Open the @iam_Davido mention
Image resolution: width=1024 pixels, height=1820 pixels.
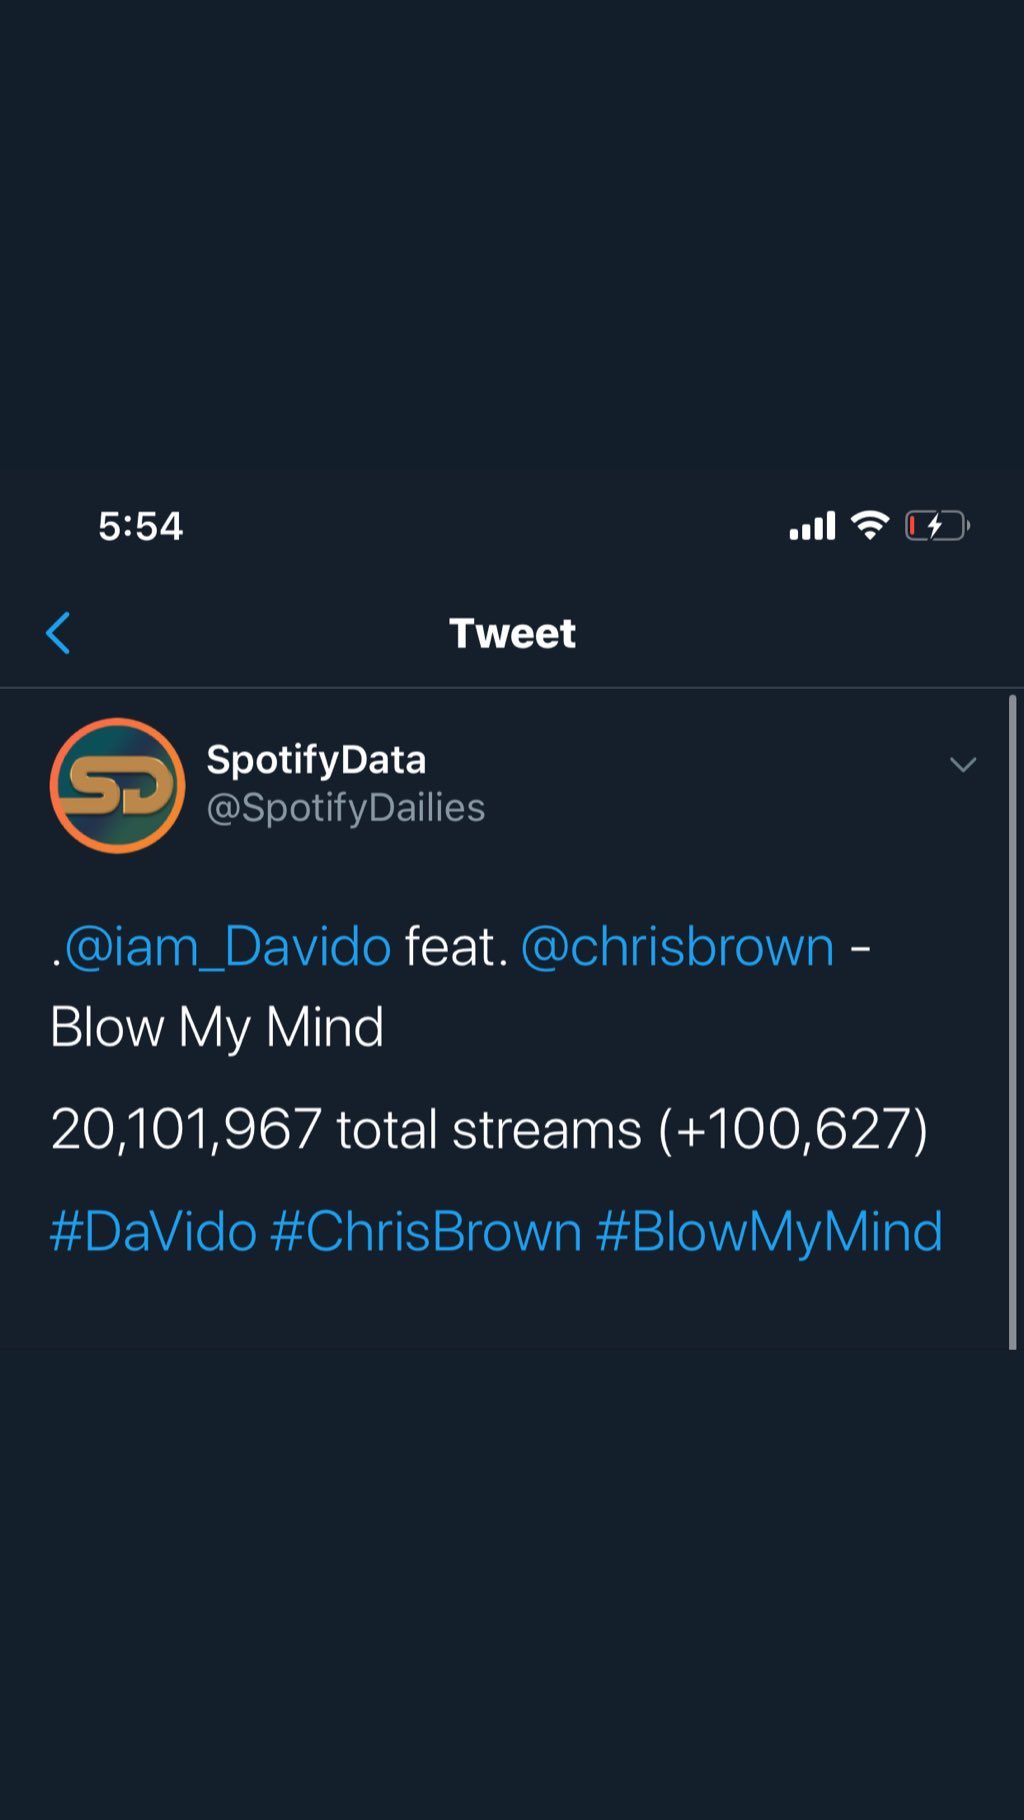(227, 947)
